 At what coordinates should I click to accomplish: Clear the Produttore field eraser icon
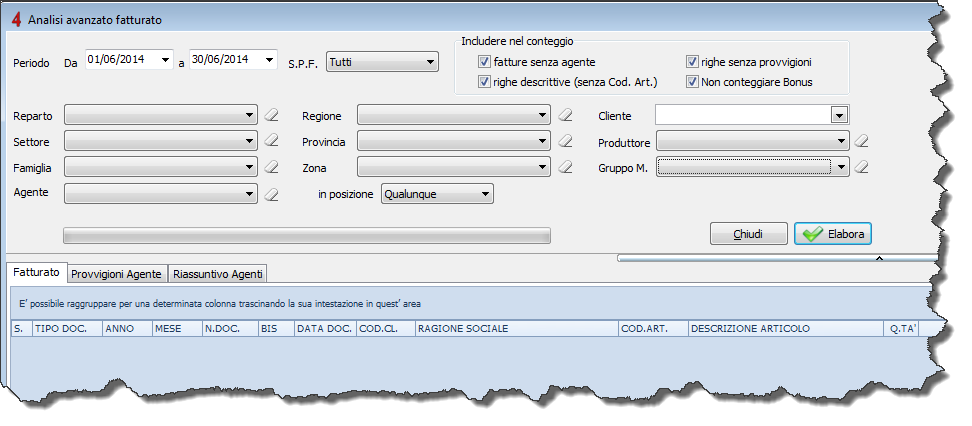pyautogui.click(x=861, y=141)
